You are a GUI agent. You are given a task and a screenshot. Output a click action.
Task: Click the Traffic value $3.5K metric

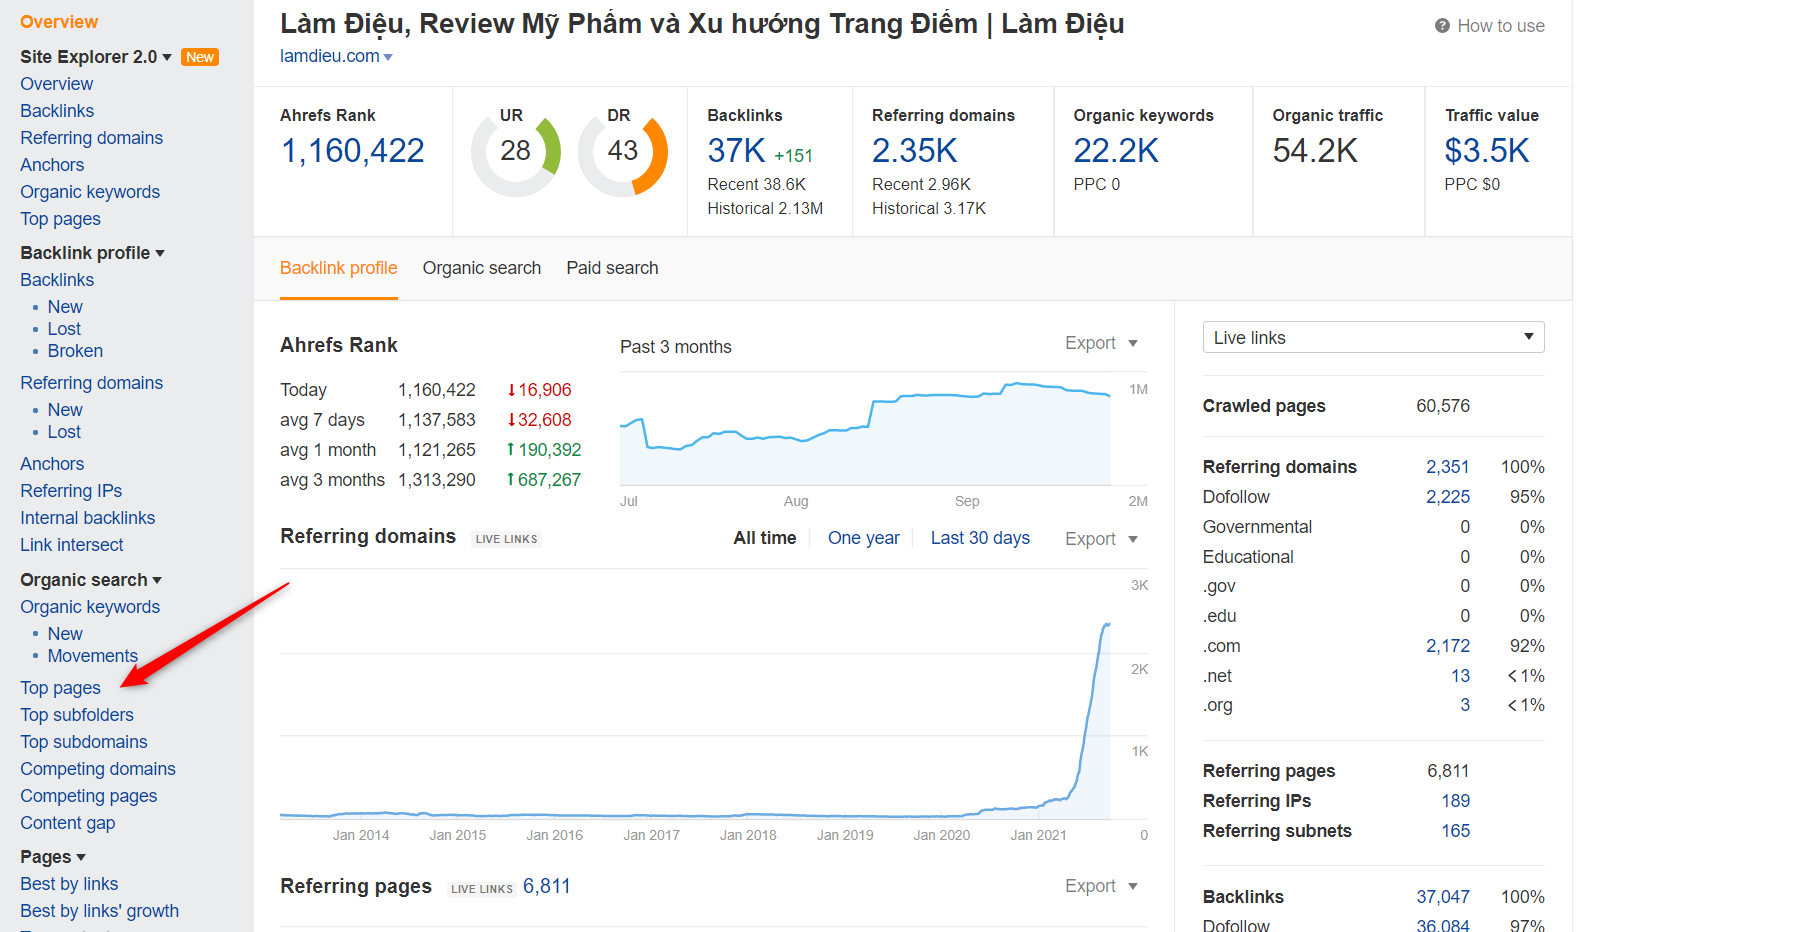[x=1487, y=151]
